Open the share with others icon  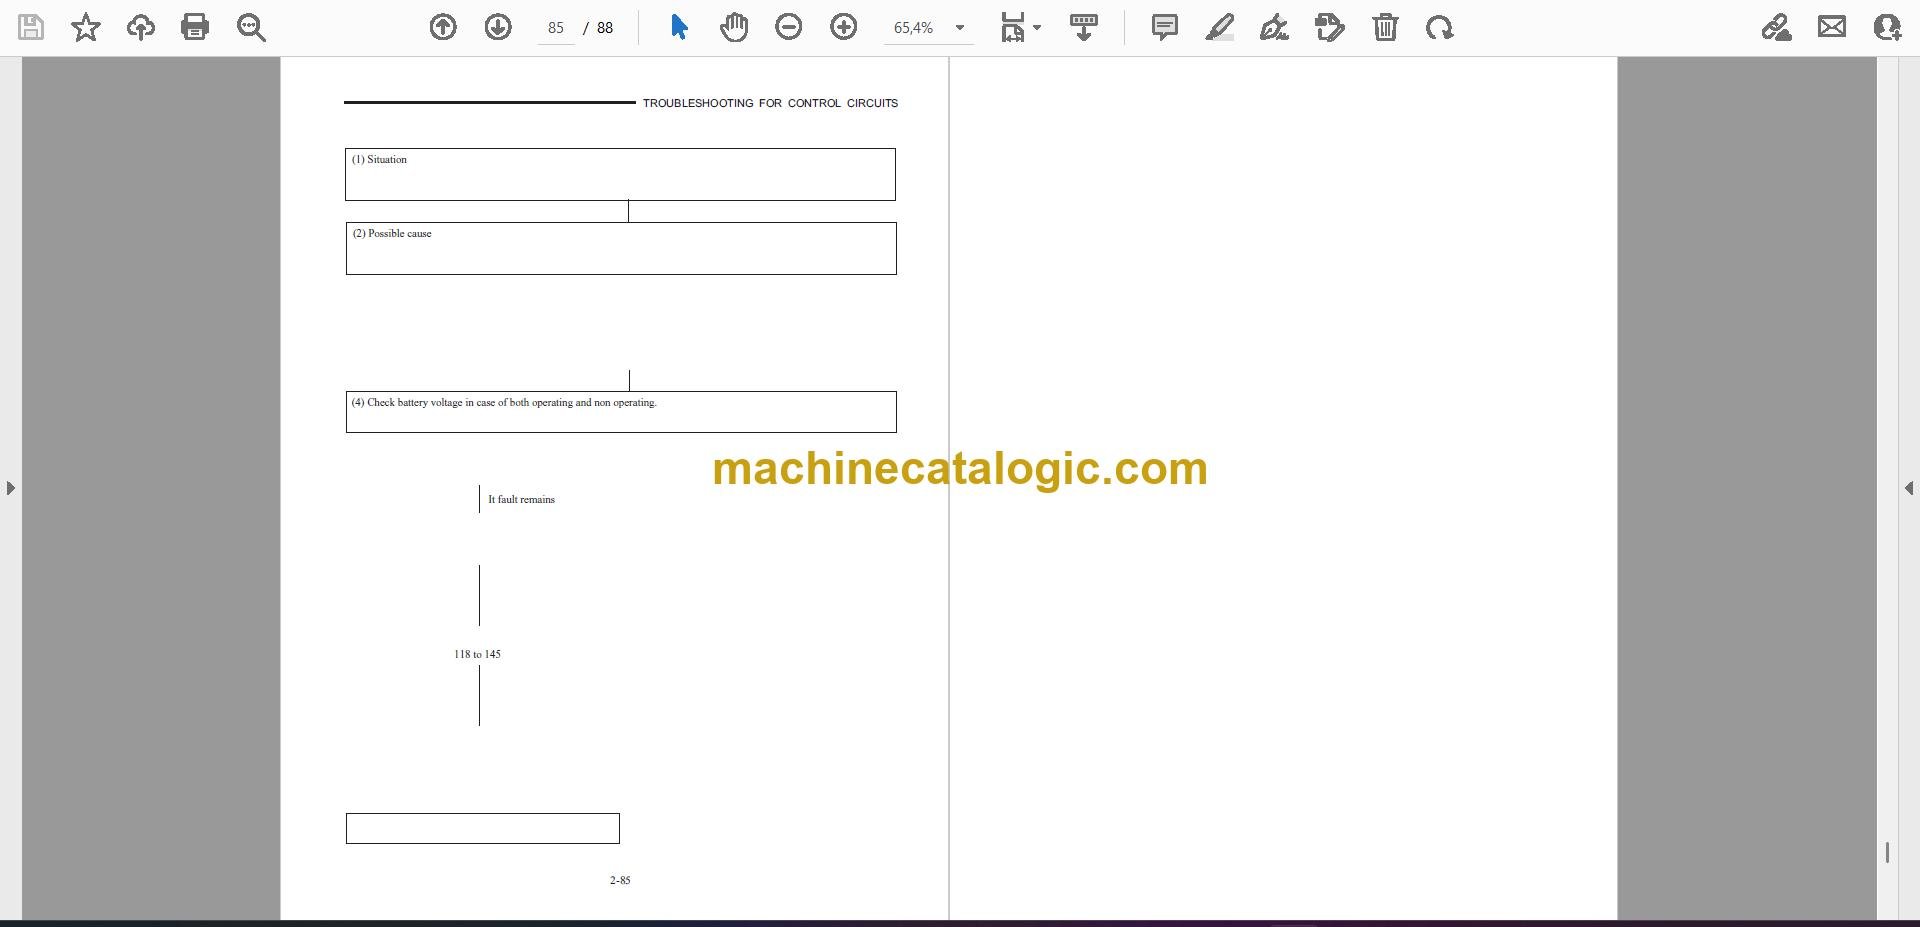(x=1887, y=27)
